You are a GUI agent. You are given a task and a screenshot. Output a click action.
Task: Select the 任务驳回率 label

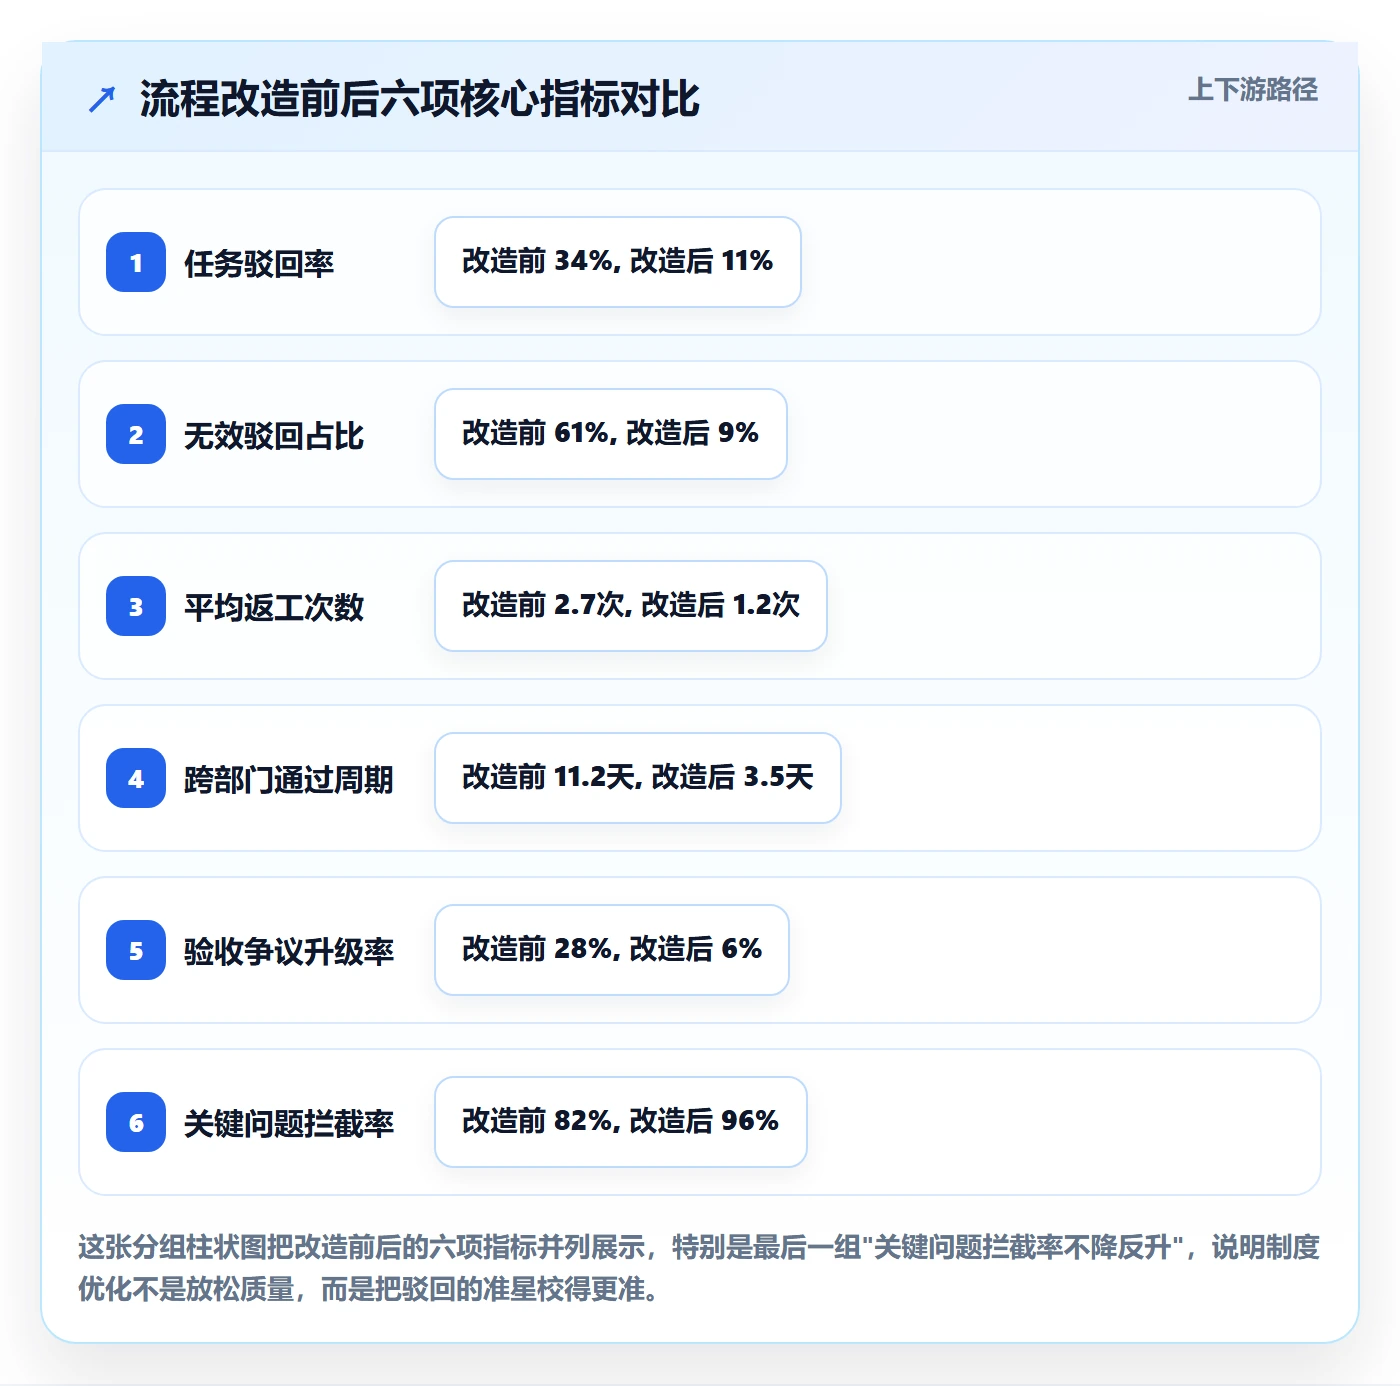(259, 263)
